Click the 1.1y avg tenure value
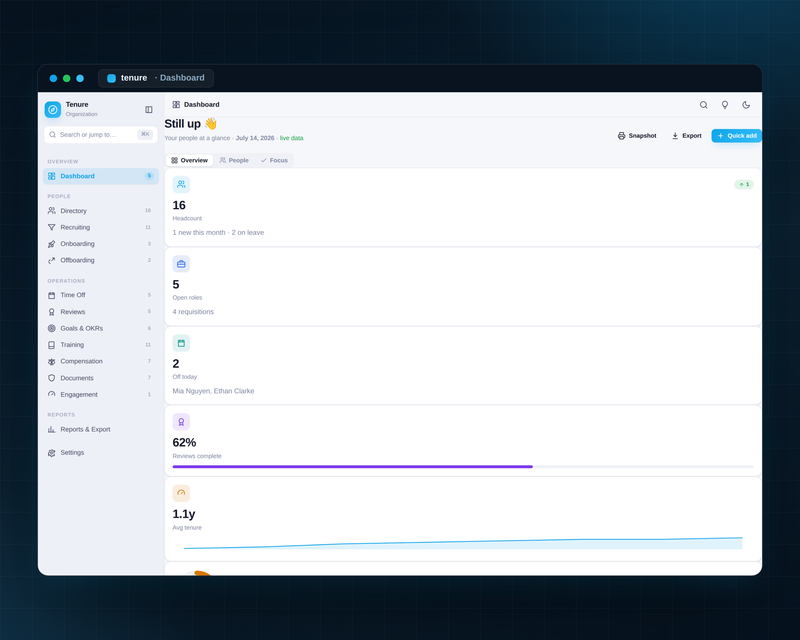The width and height of the screenshot is (800, 640). 184,514
